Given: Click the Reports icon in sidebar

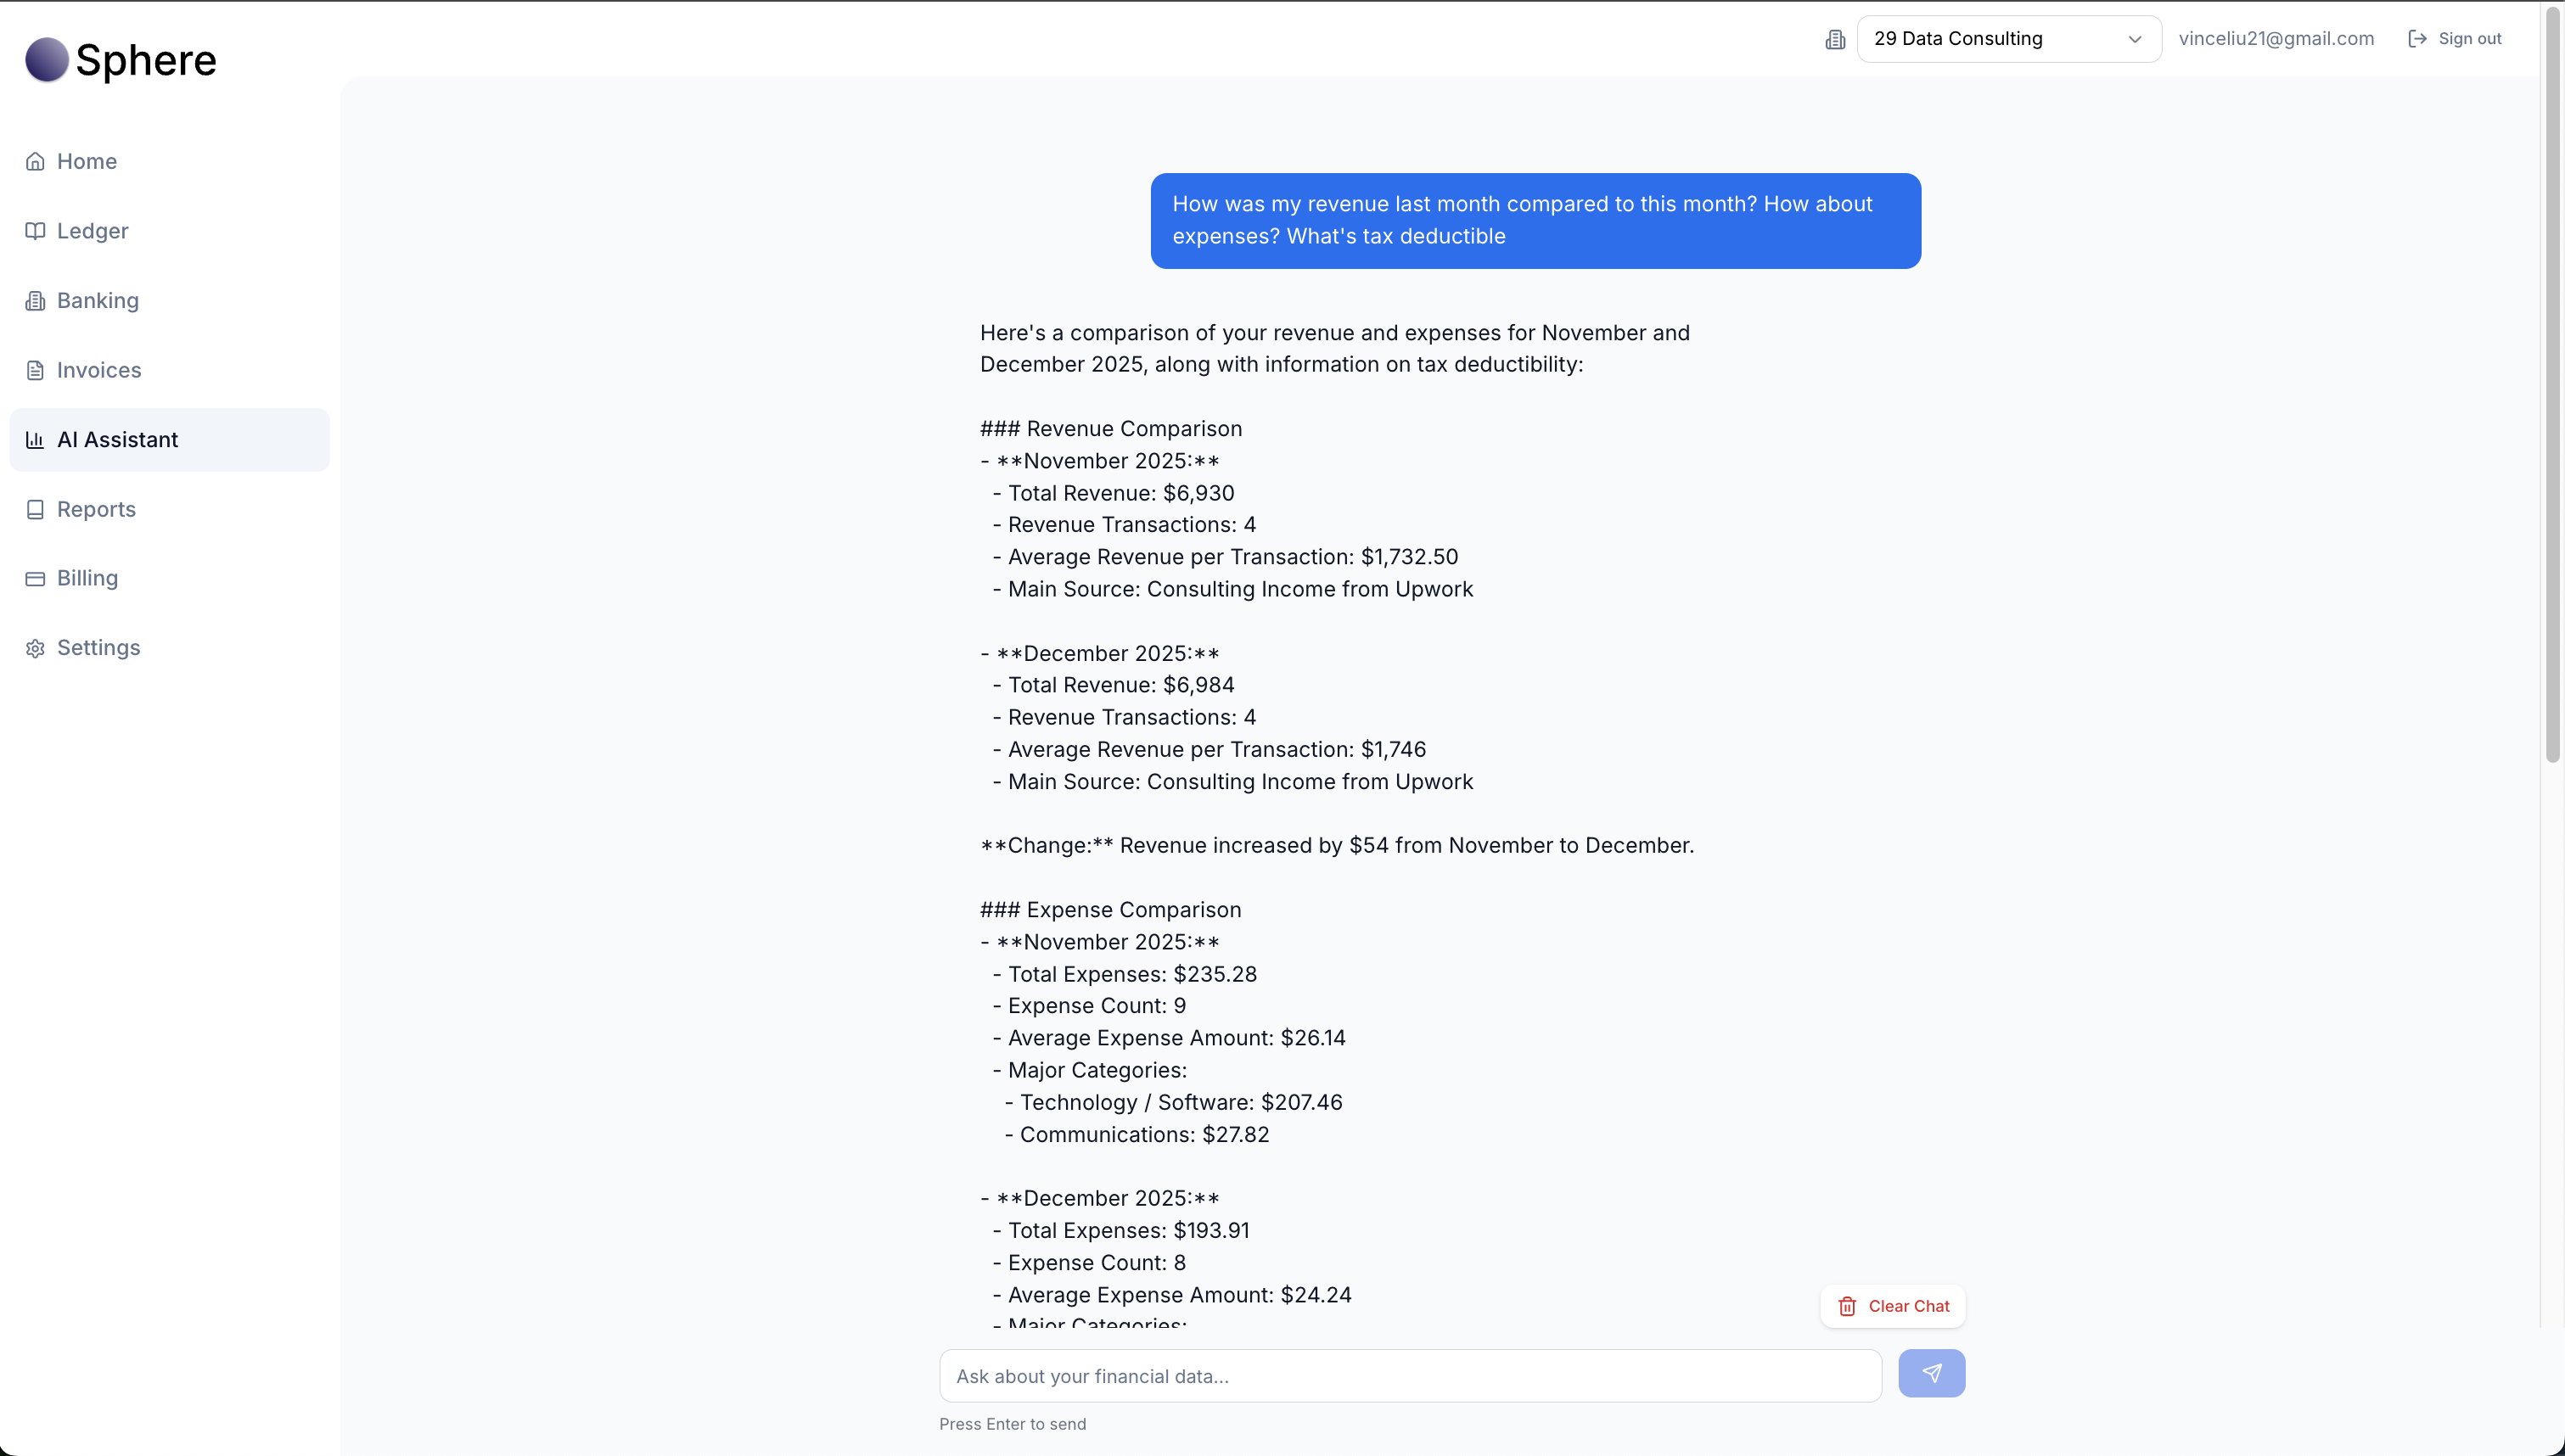Looking at the screenshot, I should click(35, 509).
